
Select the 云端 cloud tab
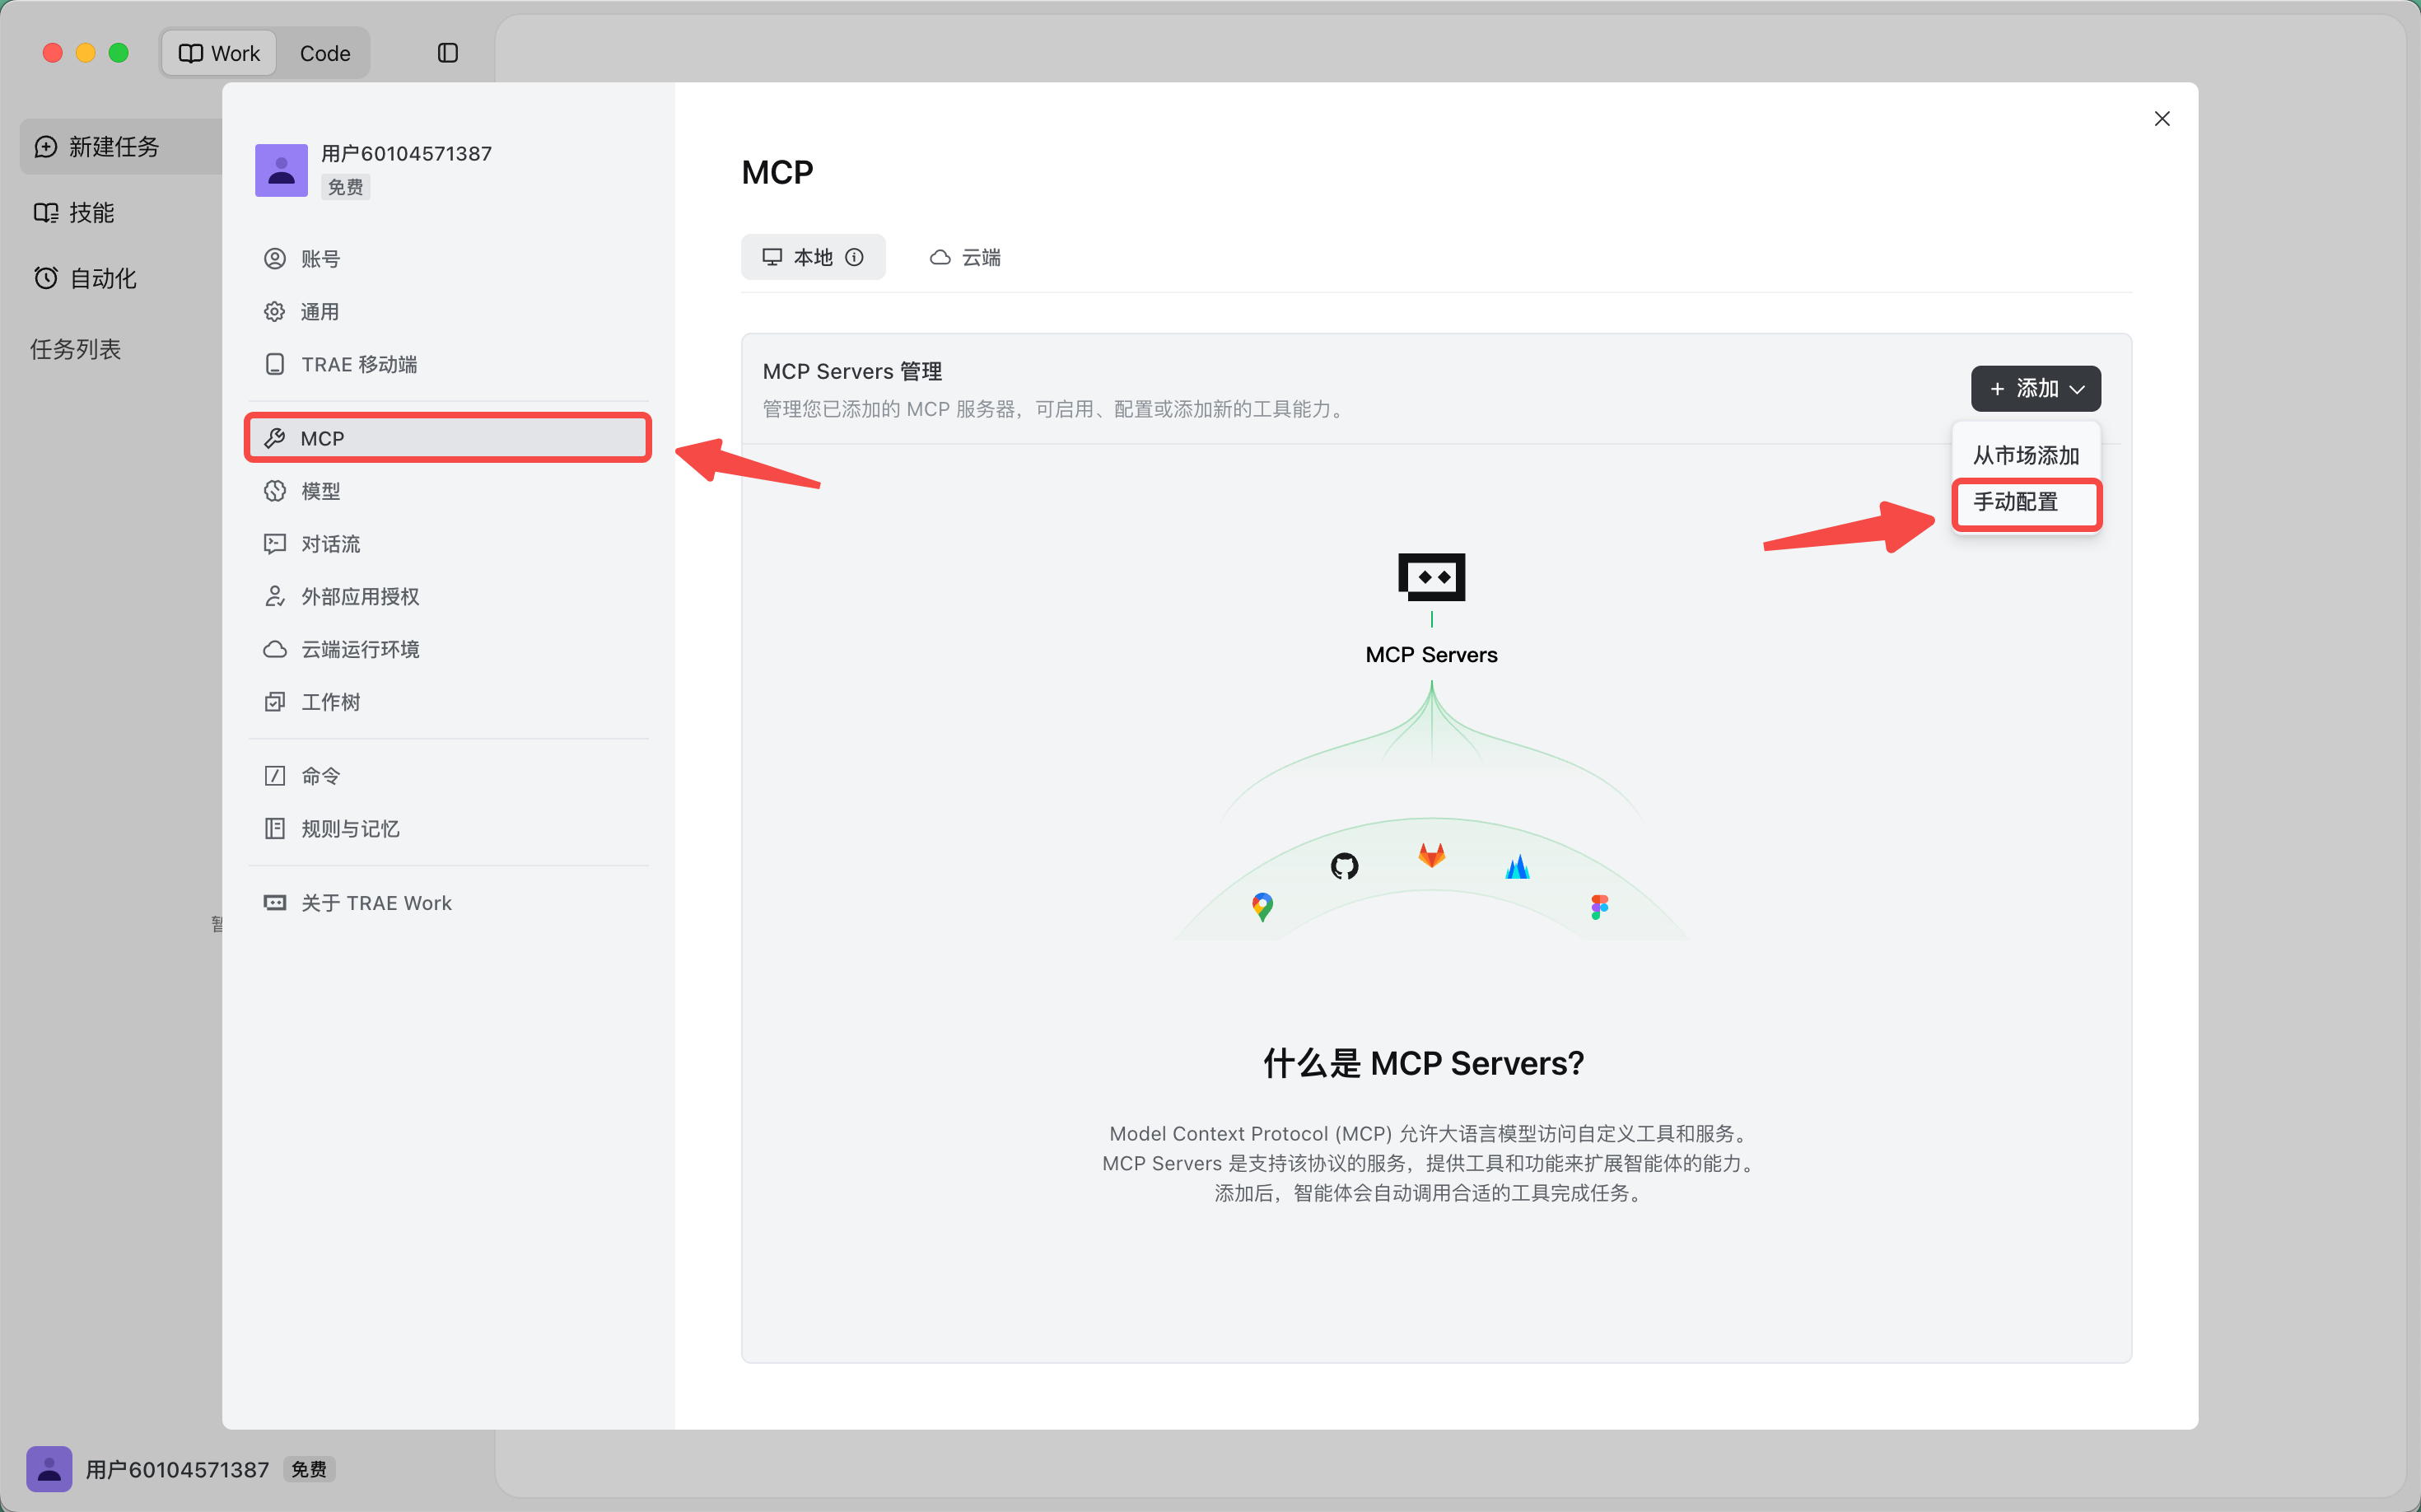click(965, 257)
